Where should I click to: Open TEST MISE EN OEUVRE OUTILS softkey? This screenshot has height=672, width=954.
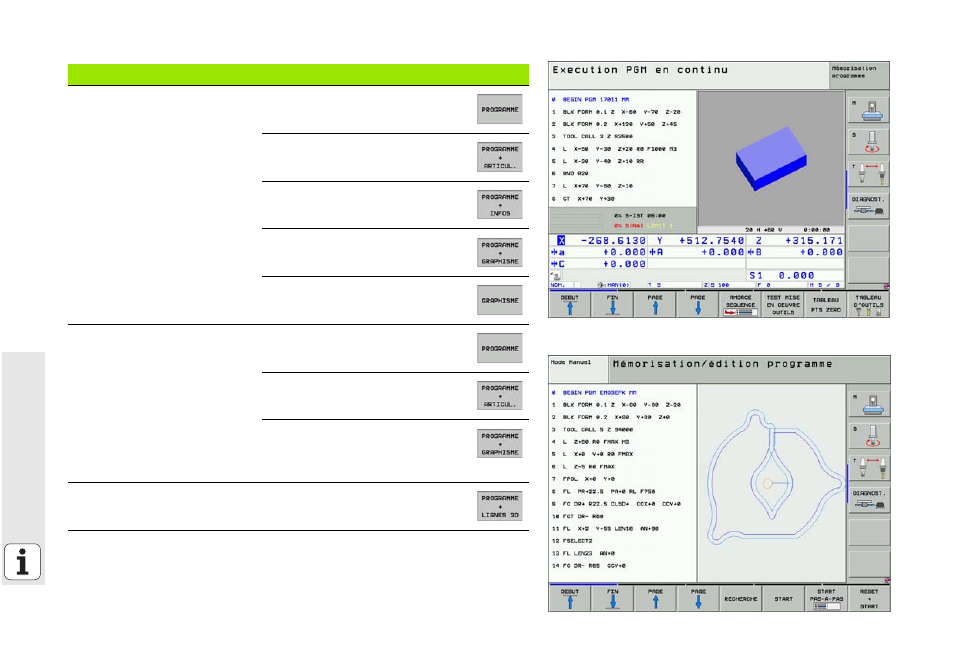(x=783, y=304)
